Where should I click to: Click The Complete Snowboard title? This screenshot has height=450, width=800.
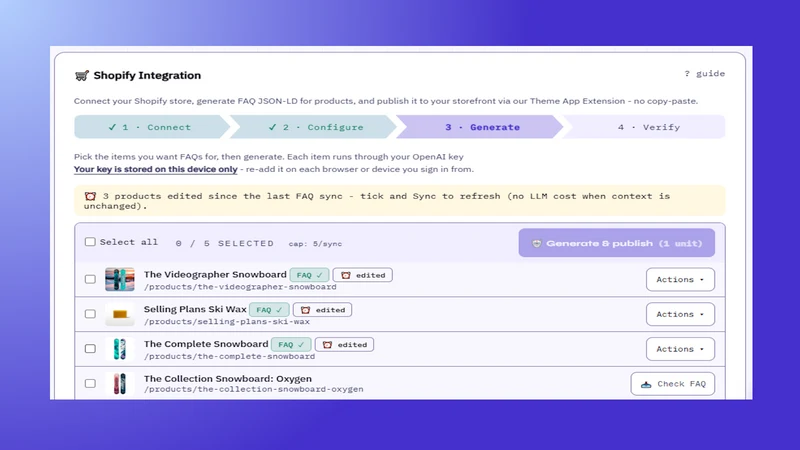coord(206,344)
